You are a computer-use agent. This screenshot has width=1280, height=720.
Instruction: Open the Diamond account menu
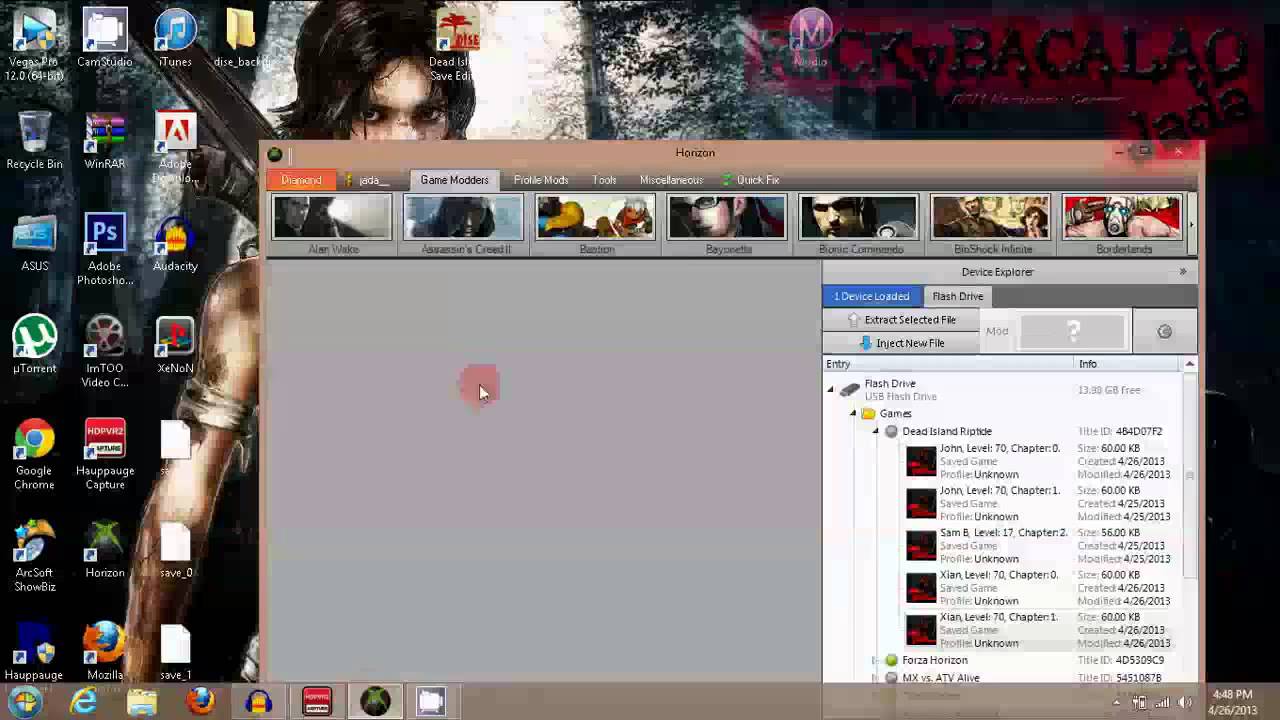(301, 180)
